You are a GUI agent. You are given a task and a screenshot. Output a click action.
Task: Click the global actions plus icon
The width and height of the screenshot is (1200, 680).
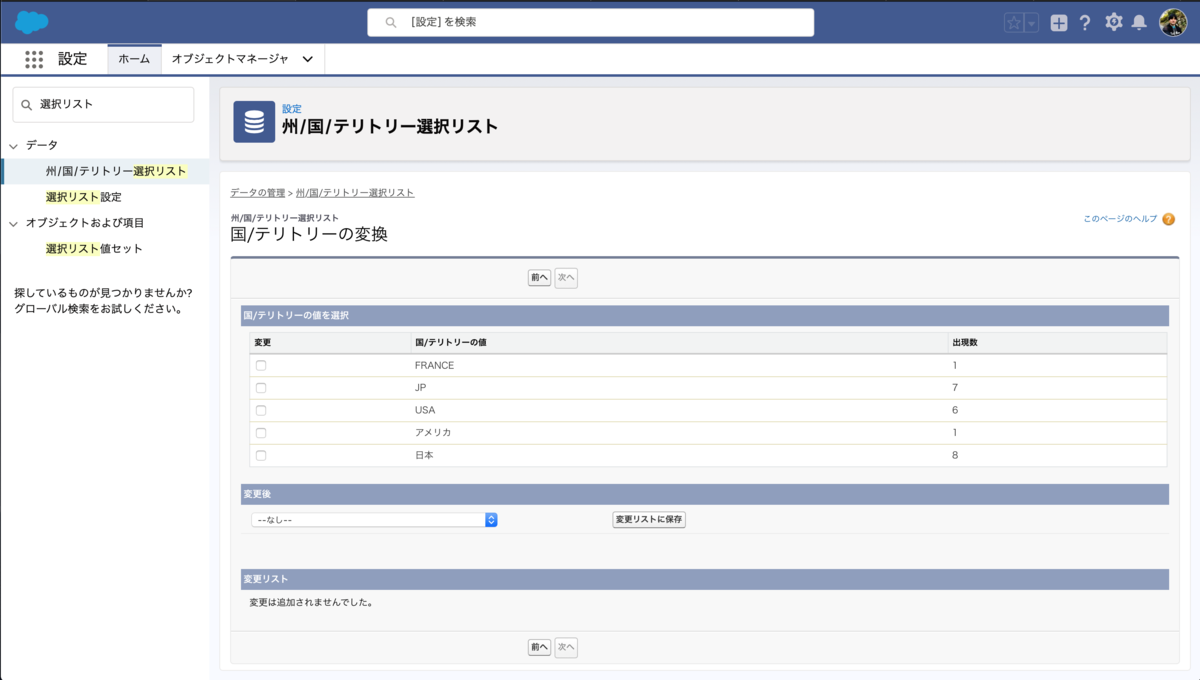1059,23
